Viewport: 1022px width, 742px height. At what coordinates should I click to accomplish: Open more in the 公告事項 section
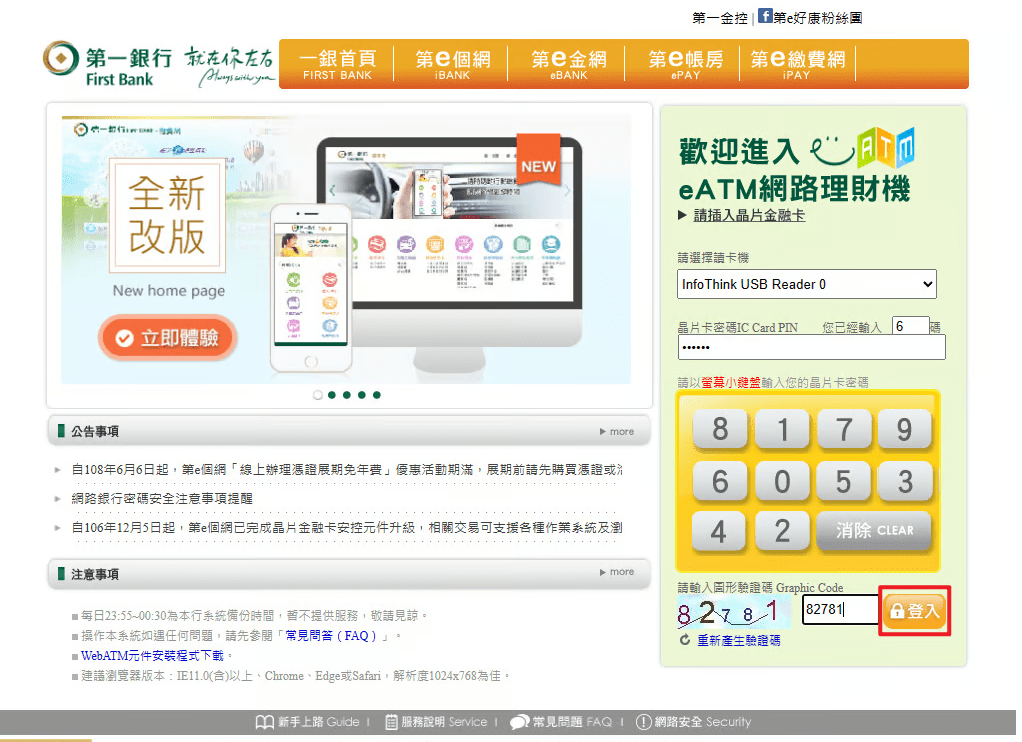617,432
